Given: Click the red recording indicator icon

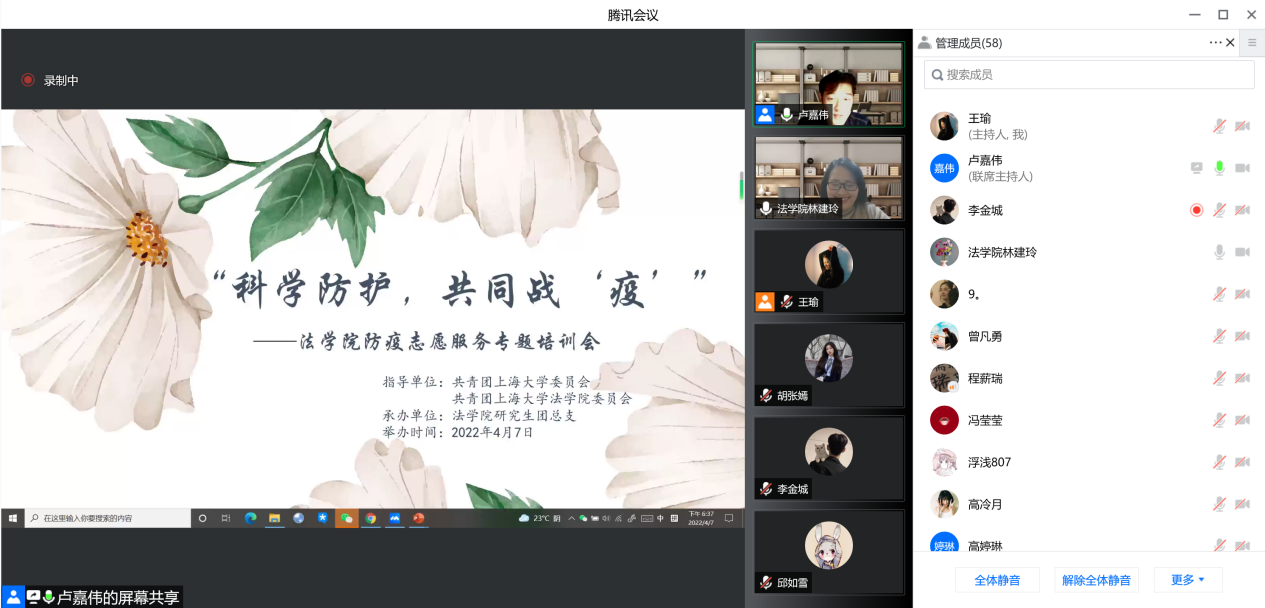Looking at the screenshot, I should (28, 80).
